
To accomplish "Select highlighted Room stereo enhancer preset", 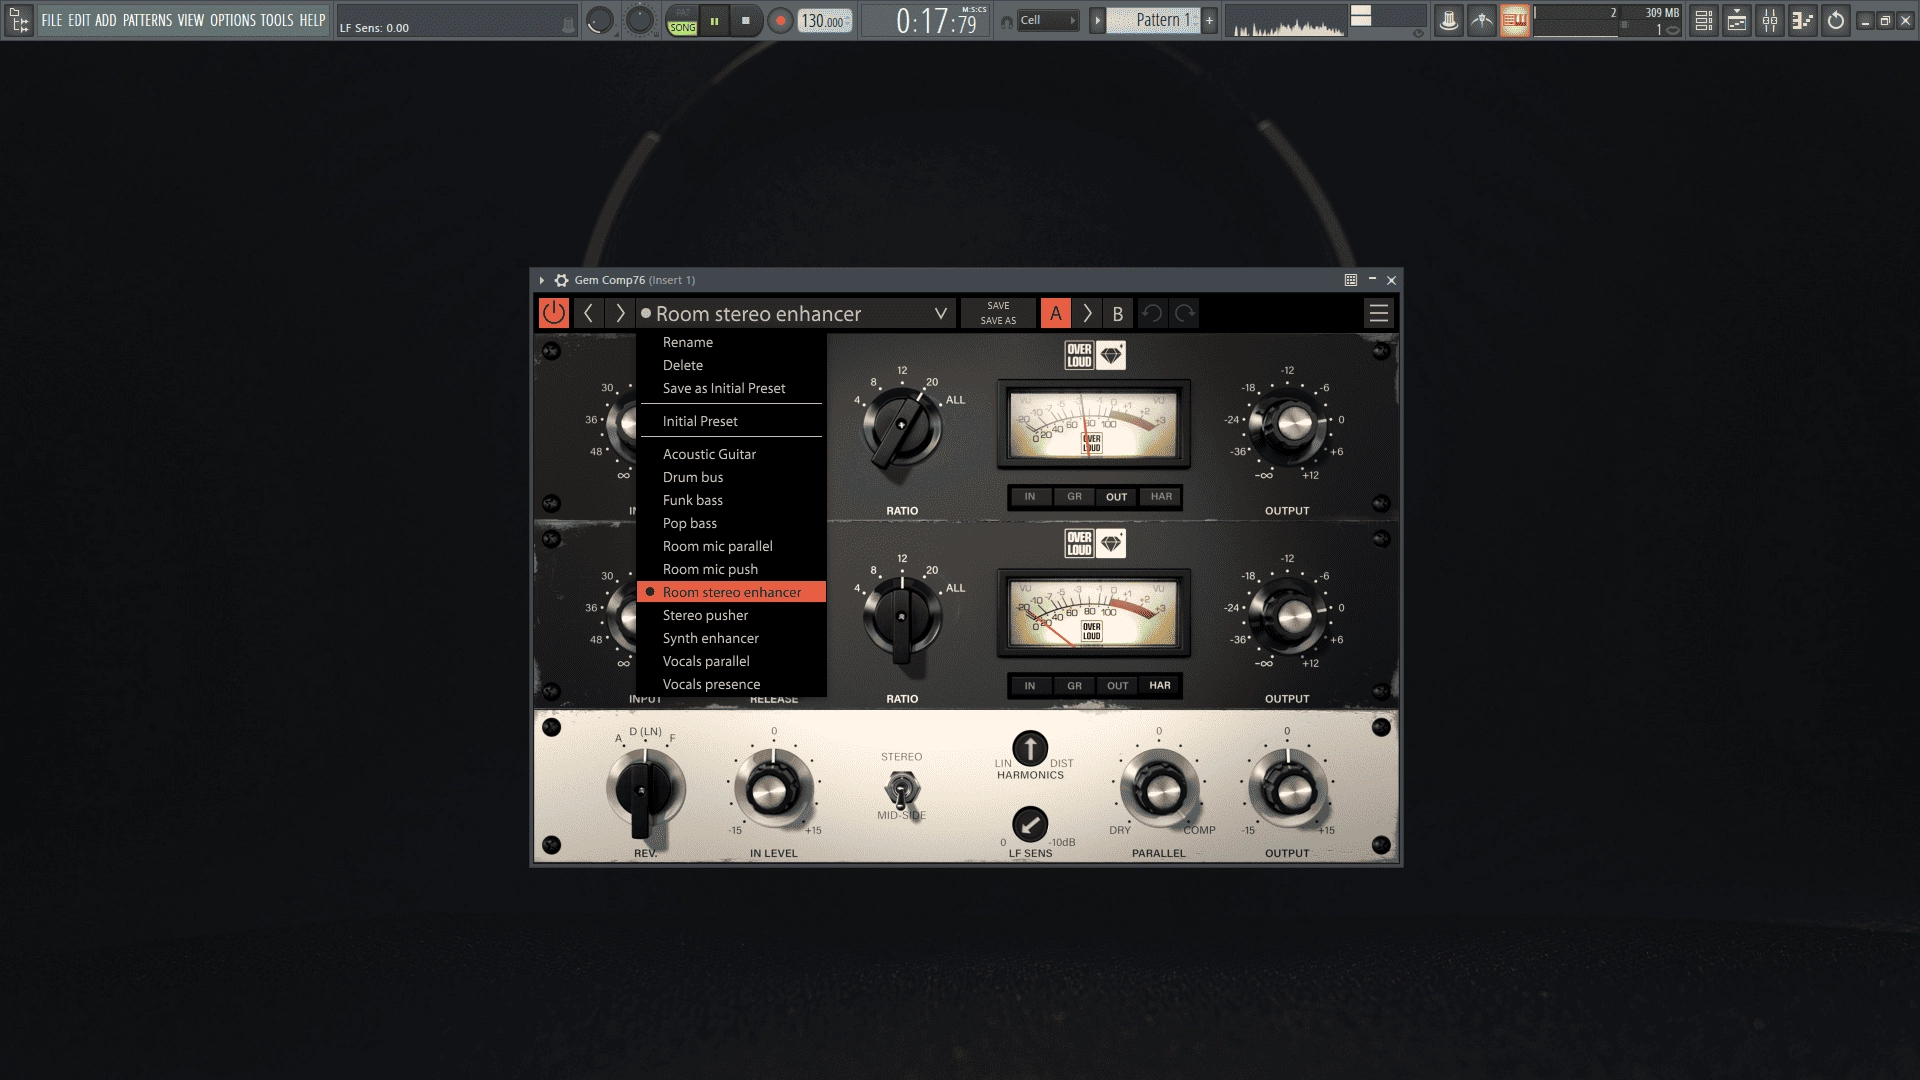I will point(731,592).
